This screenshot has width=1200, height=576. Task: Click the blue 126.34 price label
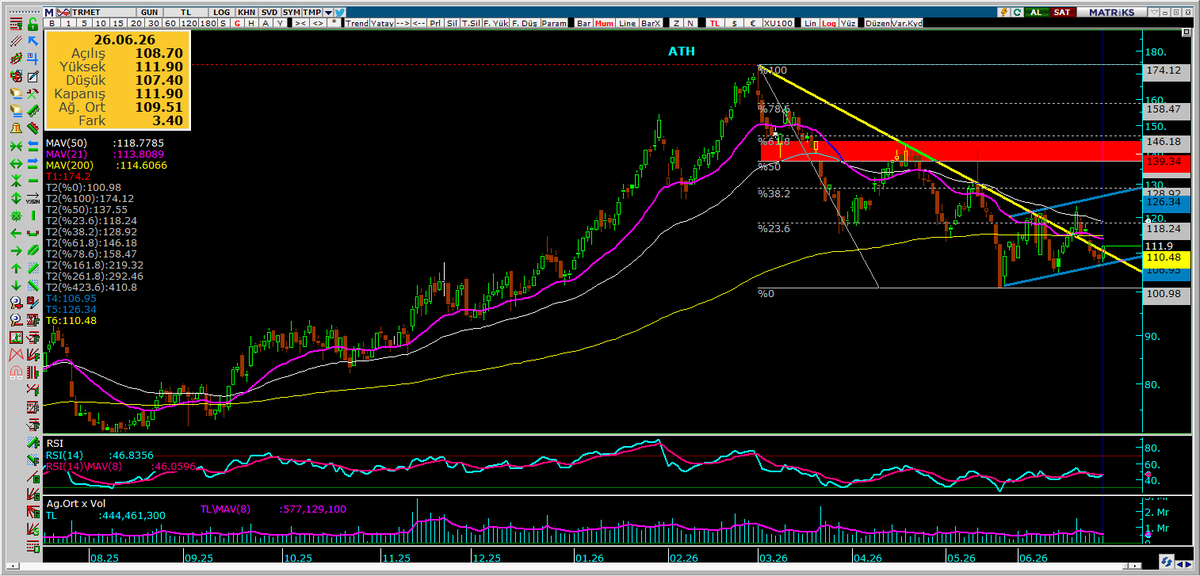[1167, 202]
